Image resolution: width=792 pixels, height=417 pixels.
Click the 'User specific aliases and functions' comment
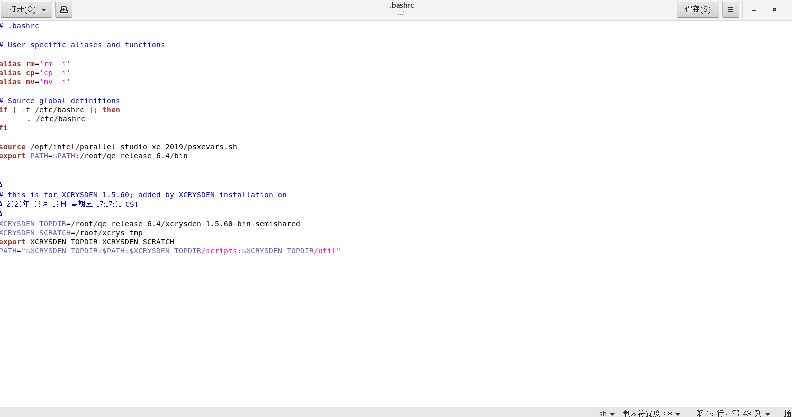pyautogui.click(x=82, y=44)
